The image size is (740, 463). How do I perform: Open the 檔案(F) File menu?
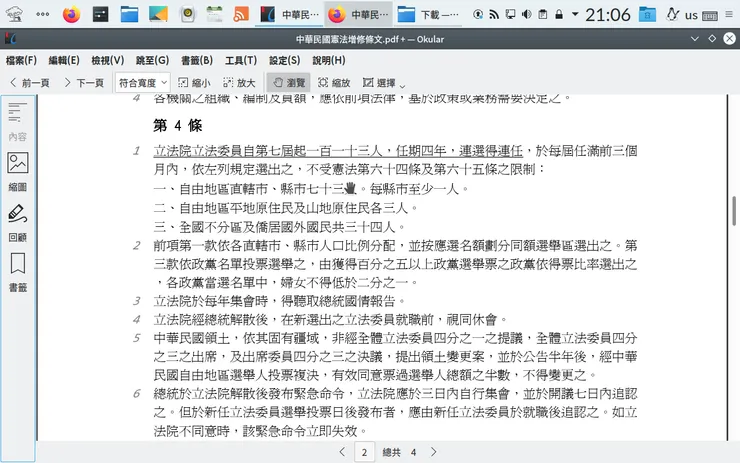(x=21, y=60)
